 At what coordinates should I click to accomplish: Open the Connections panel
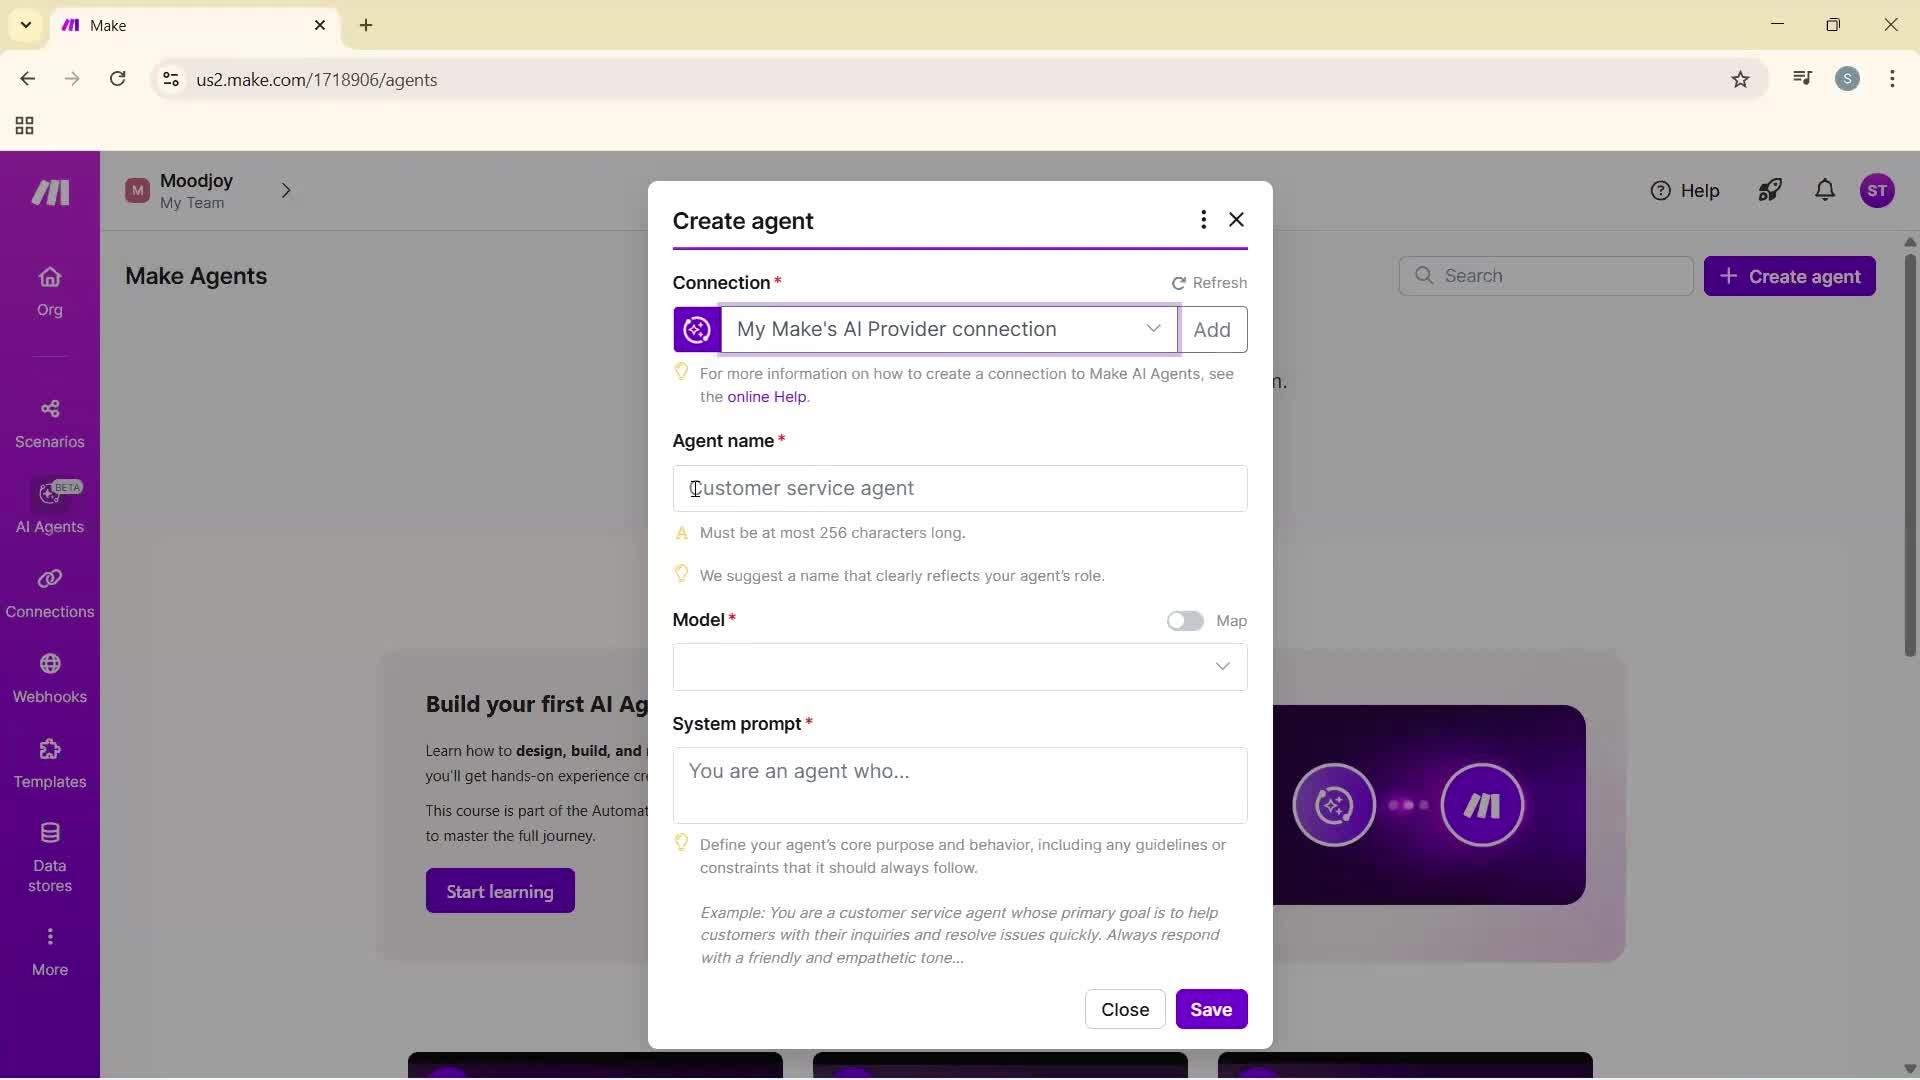[x=49, y=593]
